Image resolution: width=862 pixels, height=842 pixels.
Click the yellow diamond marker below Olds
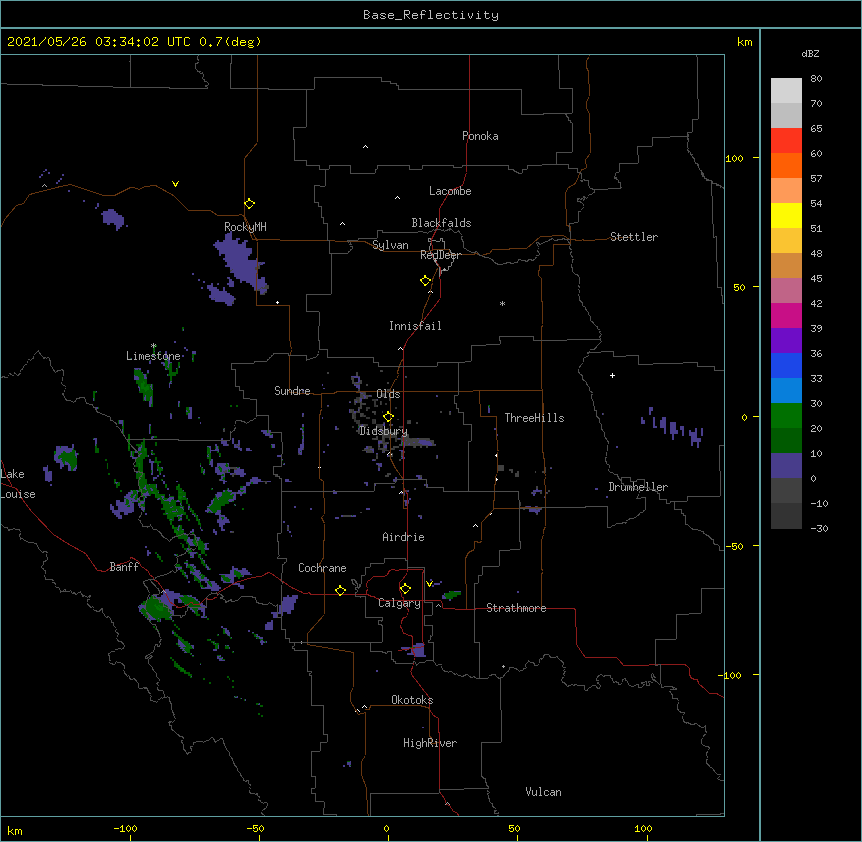(x=388, y=417)
